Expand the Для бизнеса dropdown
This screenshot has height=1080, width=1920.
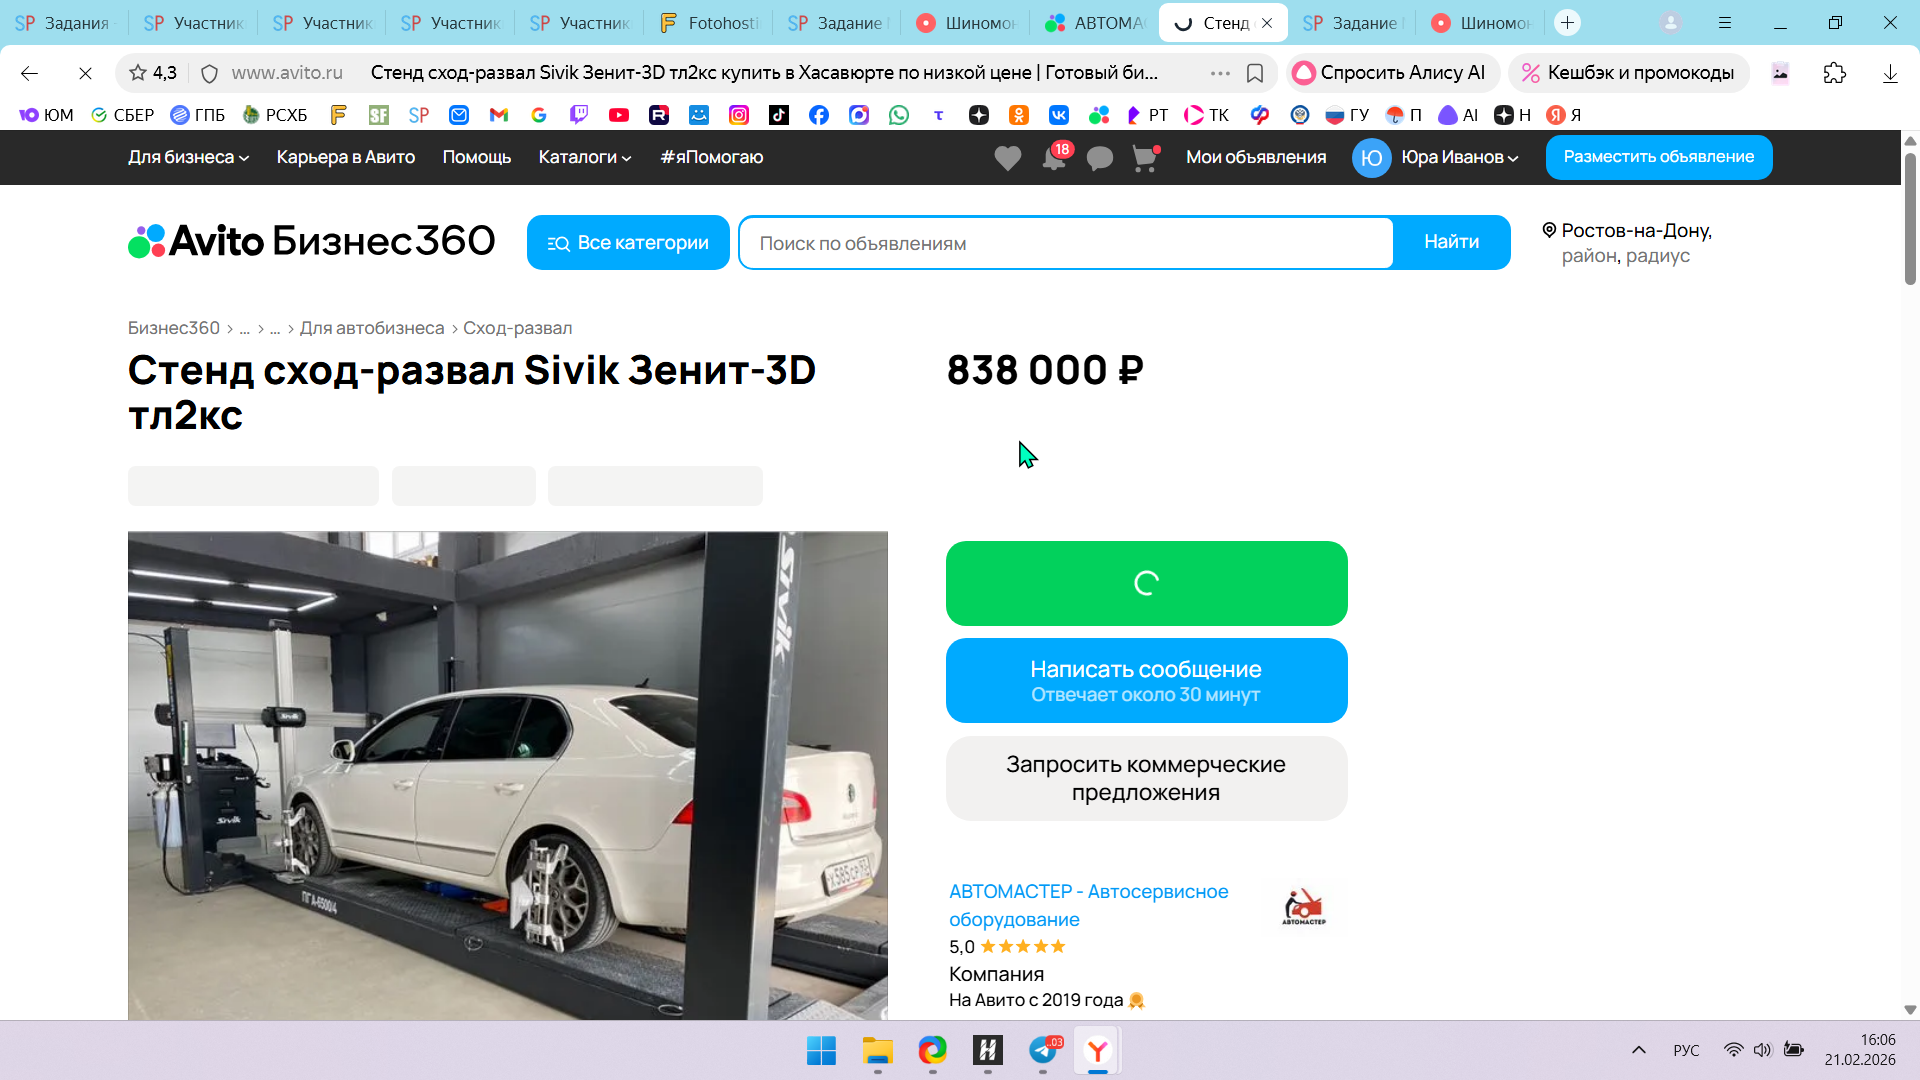pos(188,157)
